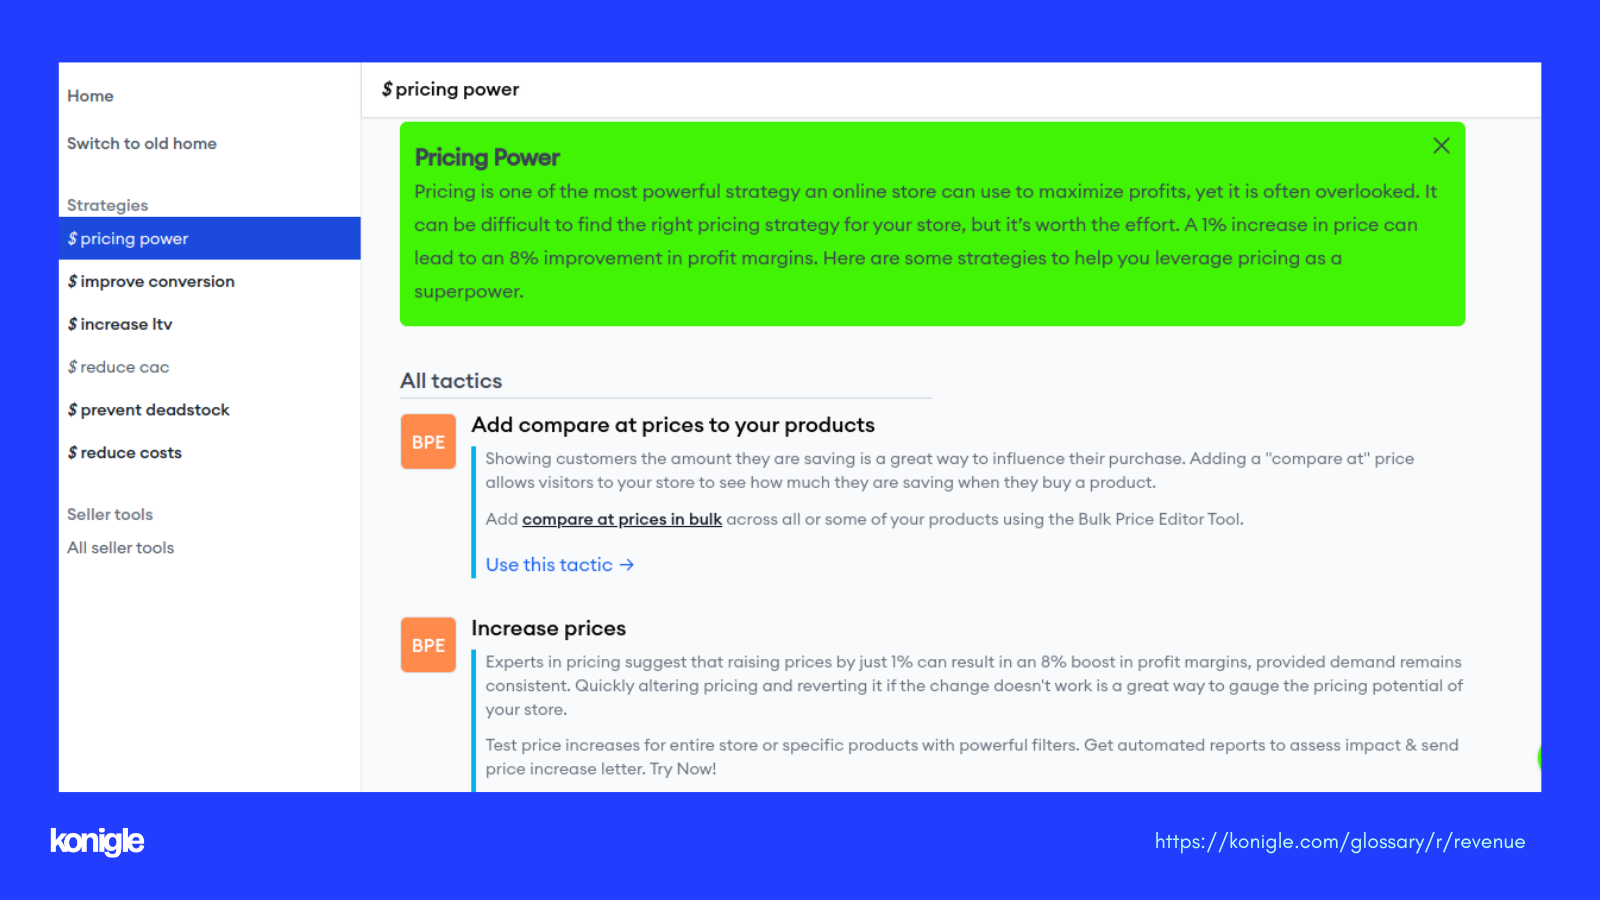The width and height of the screenshot is (1600, 900).
Task: Follow compare at prices in bulk link
Action: click(x=622, y=519)
